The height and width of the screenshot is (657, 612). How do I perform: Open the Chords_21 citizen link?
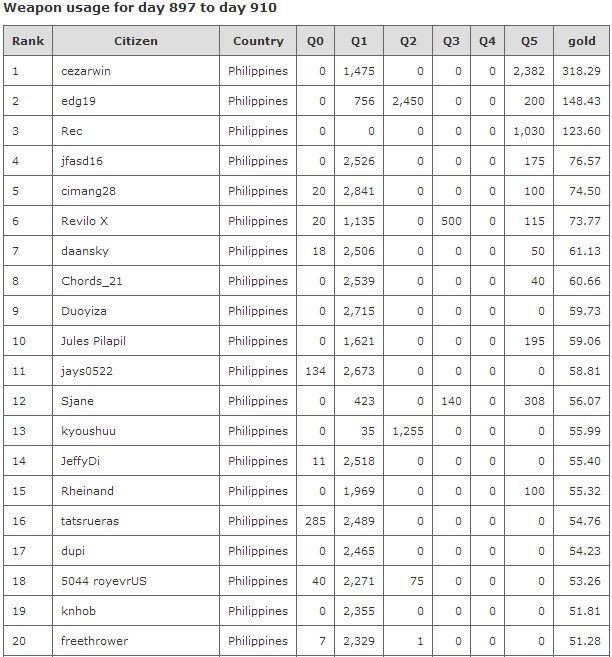pos(90,281)
